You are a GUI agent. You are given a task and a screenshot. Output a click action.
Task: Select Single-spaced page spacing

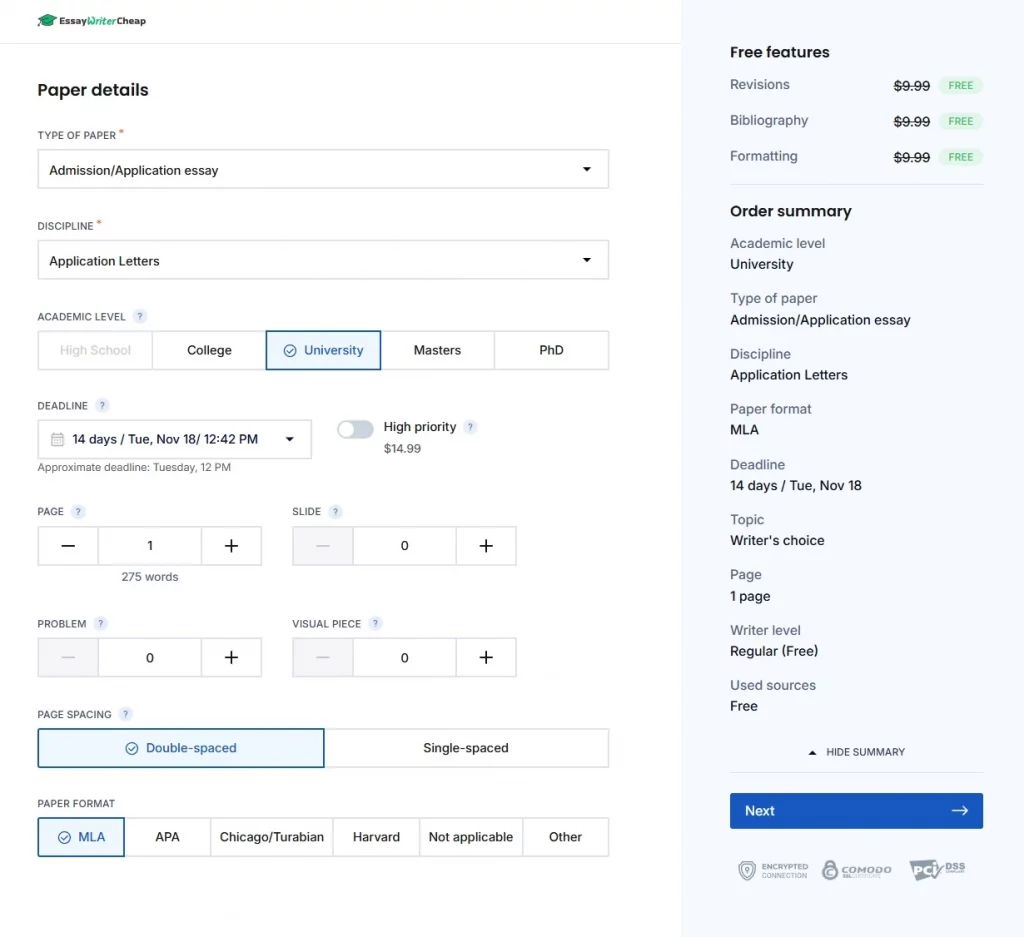click(x=466, y=748)
